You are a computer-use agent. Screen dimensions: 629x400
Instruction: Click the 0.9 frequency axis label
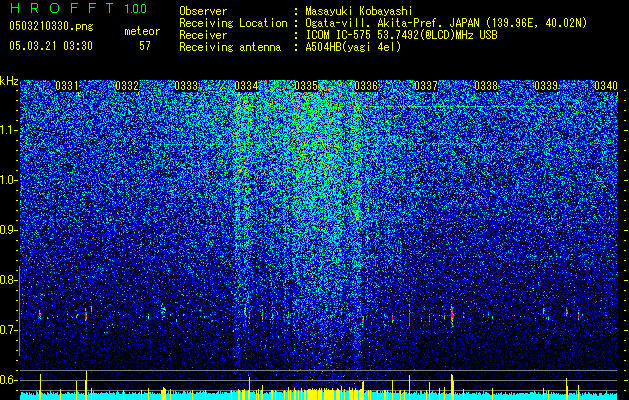pos(9,230)
